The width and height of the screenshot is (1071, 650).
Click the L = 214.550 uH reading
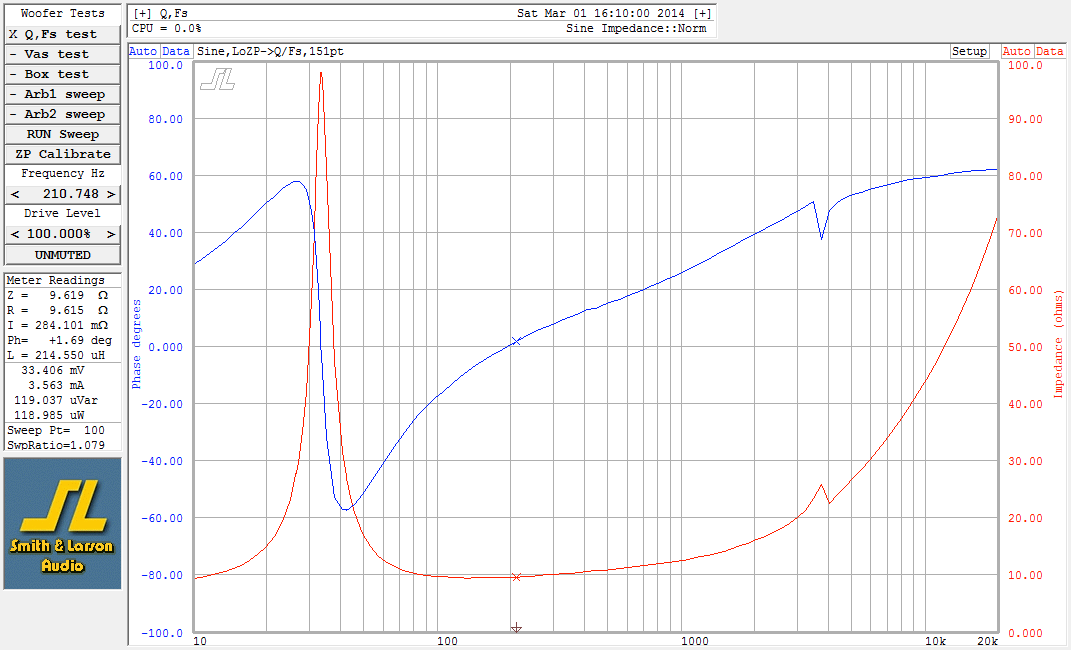56,355
